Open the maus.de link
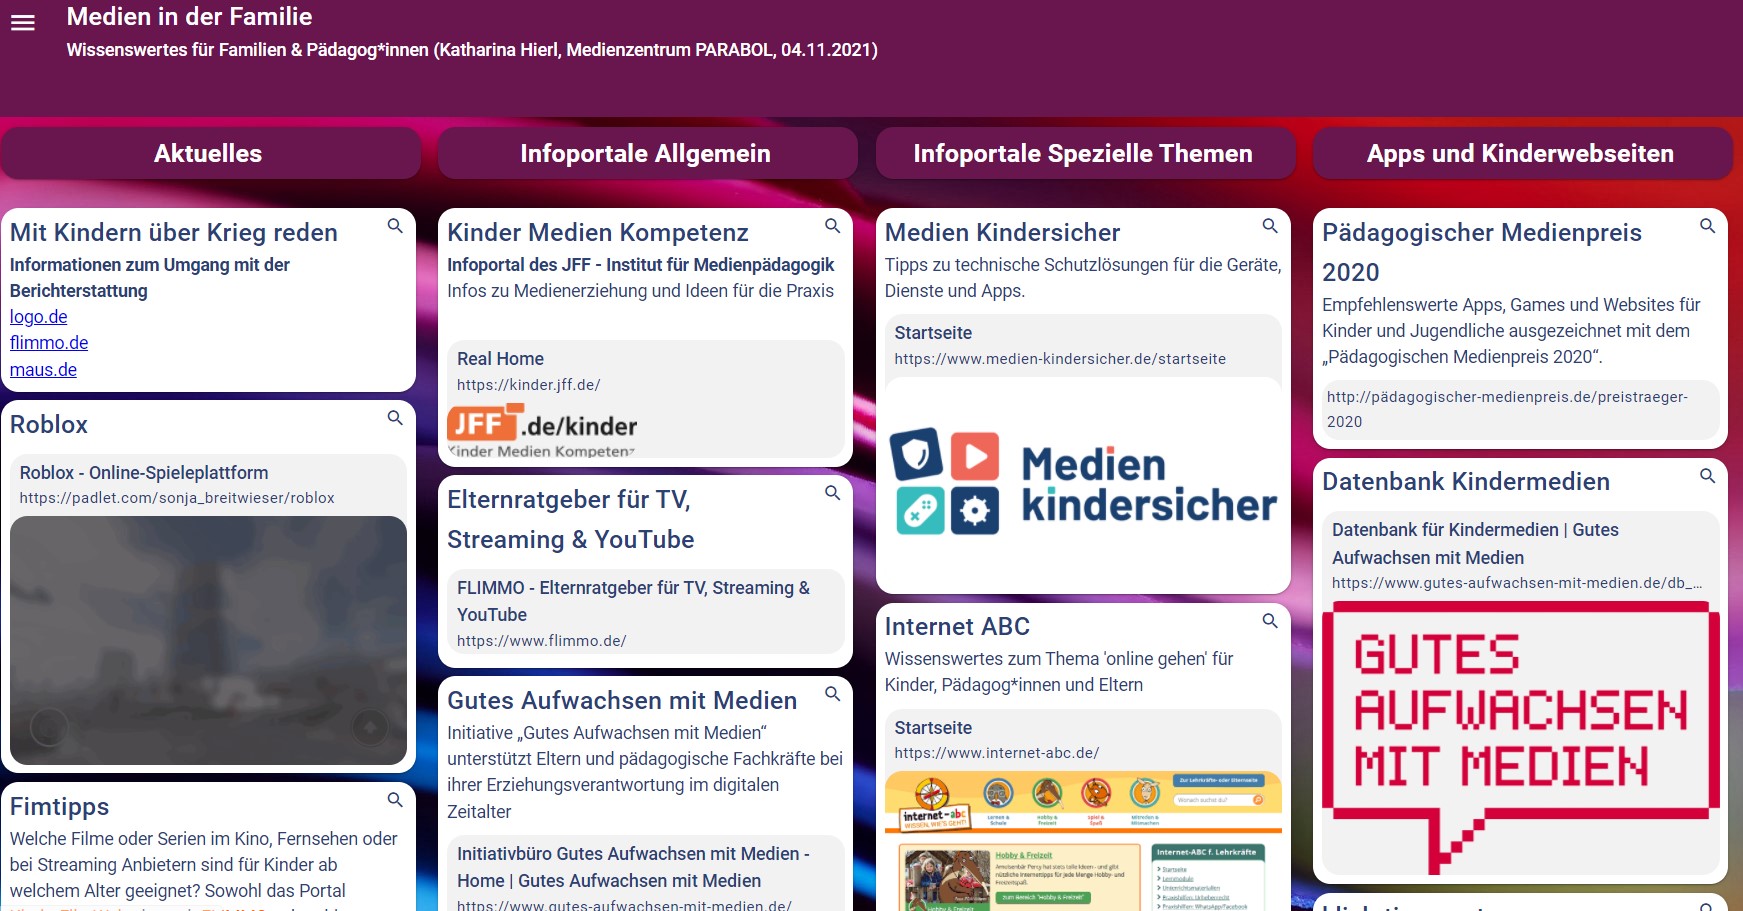This screenshot has height=911, width=1743. (x=43, y=370)
